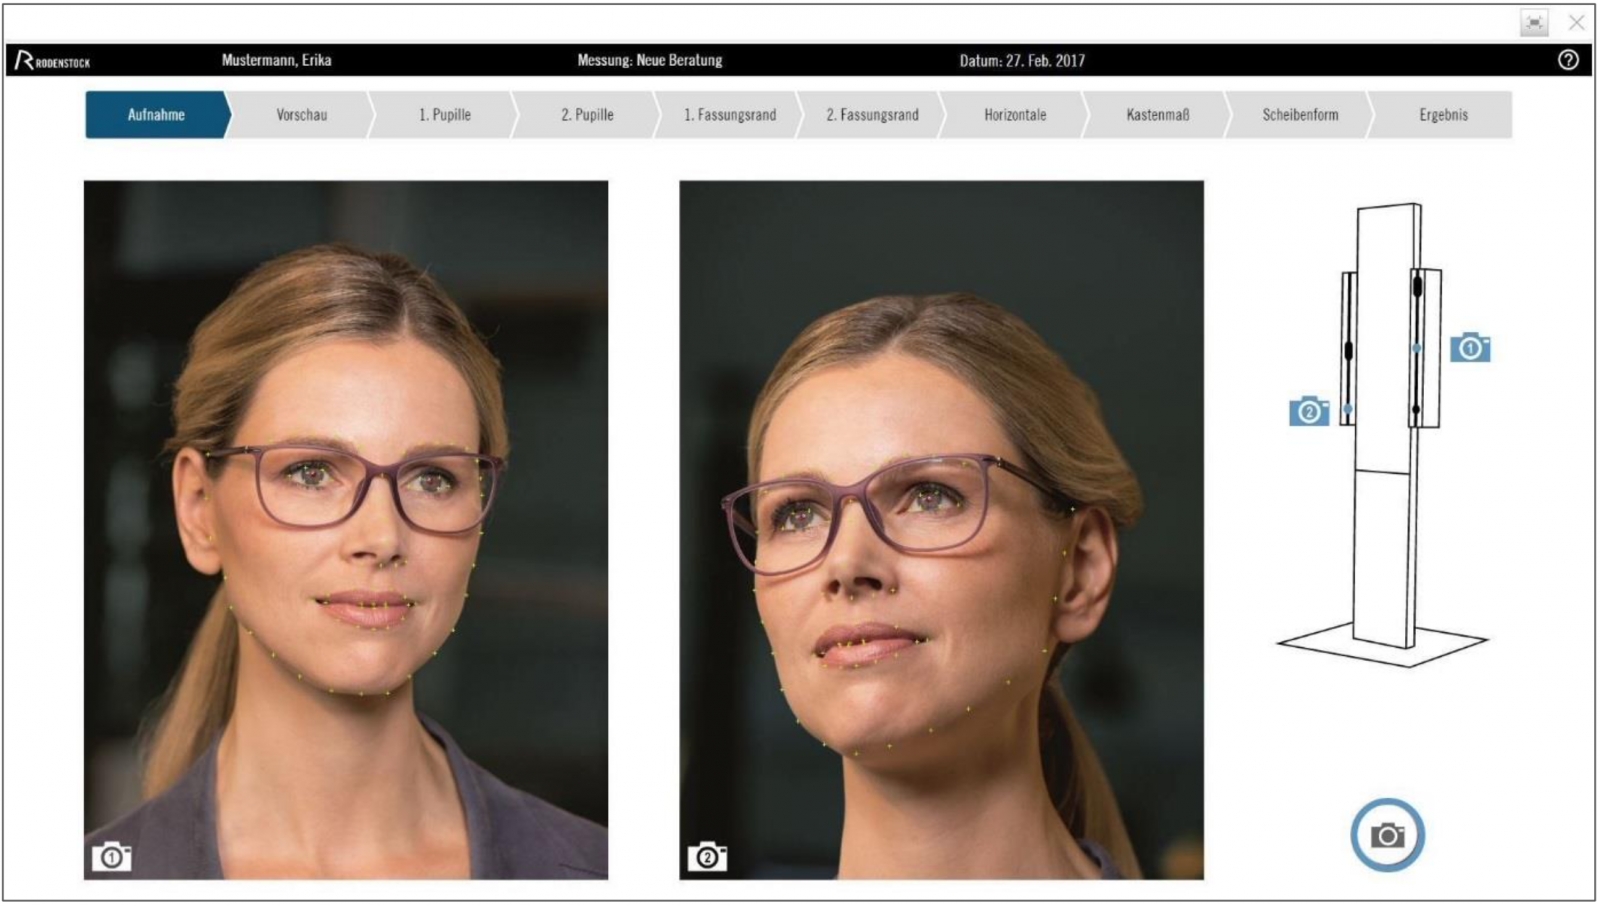Screen dimensions: 1600x906
Task: Open the Horizontale step
Action: (1015, 115)
